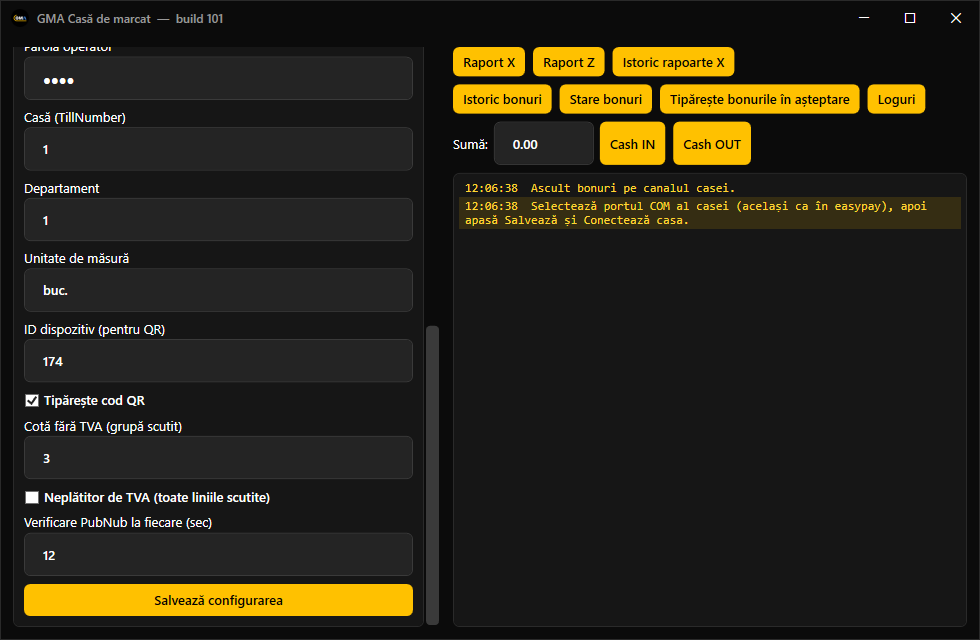The width and height of the screenshot is (980, 640).
Task: Click Tipărește bonurile în așteptare
Action: [x=759, y=99]
